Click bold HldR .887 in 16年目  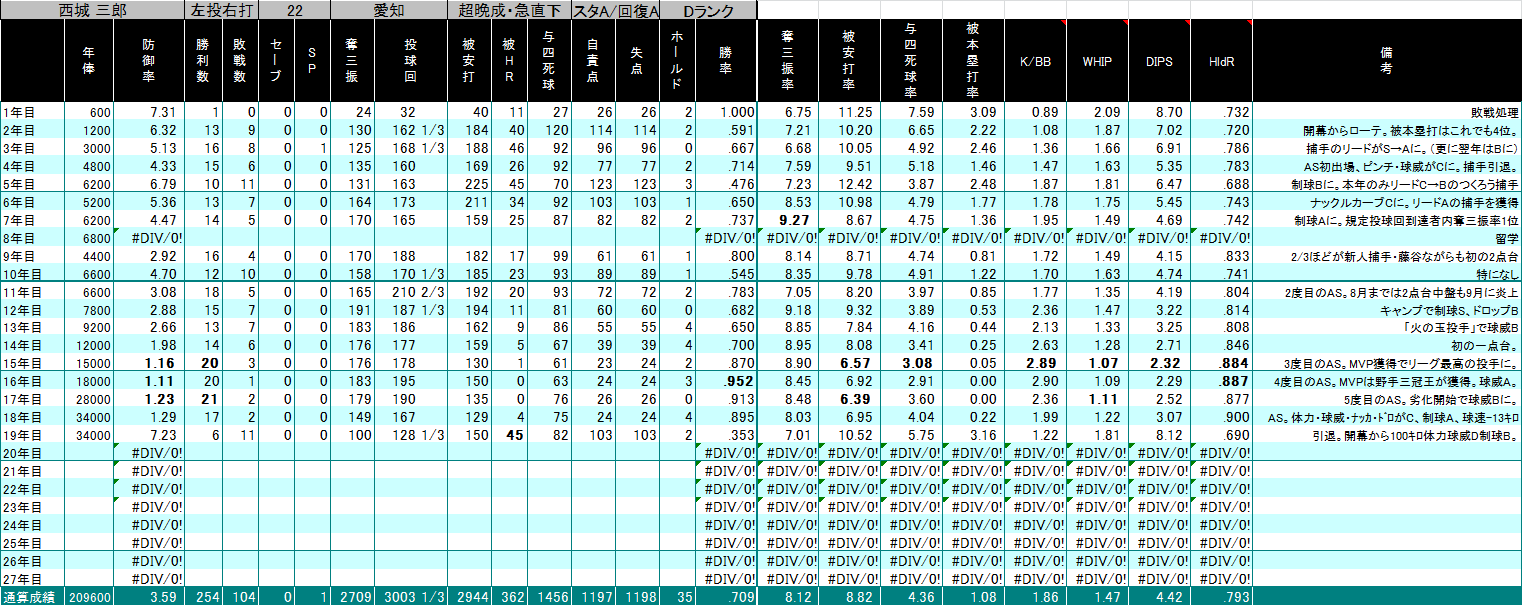pyautogui.click(x=1221, y=380)
